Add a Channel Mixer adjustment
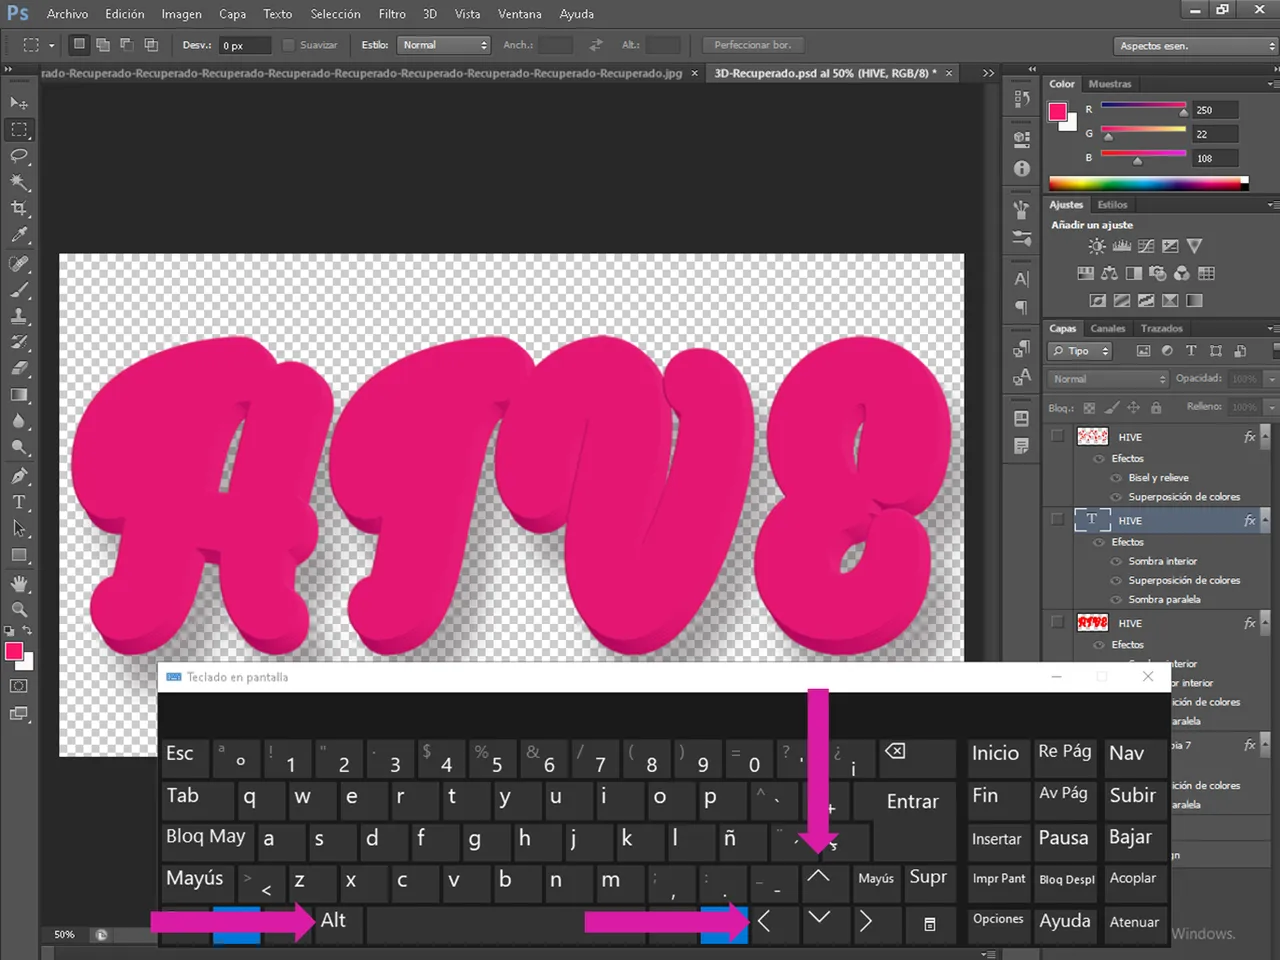Viewport: 1280px width, 960px height. click(1182, 273)
